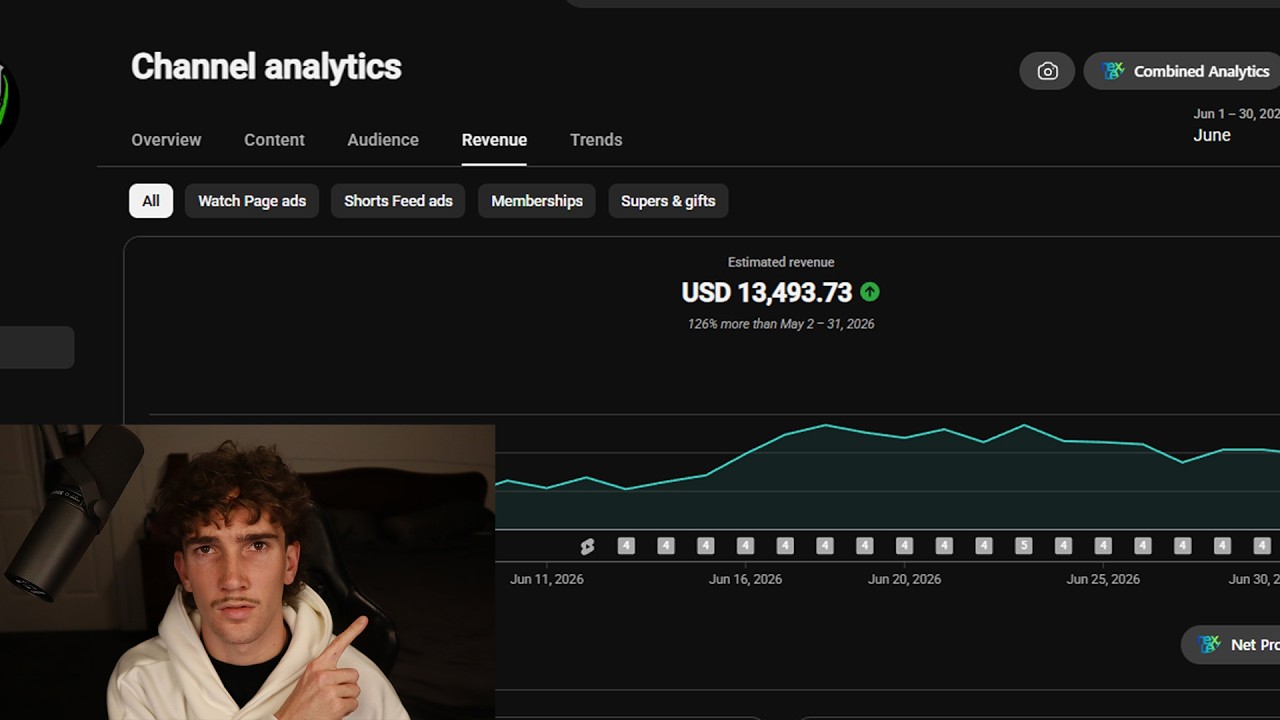Select the Revenue tab
Viewport: 1280px width, 720px height.
[494, 140]
